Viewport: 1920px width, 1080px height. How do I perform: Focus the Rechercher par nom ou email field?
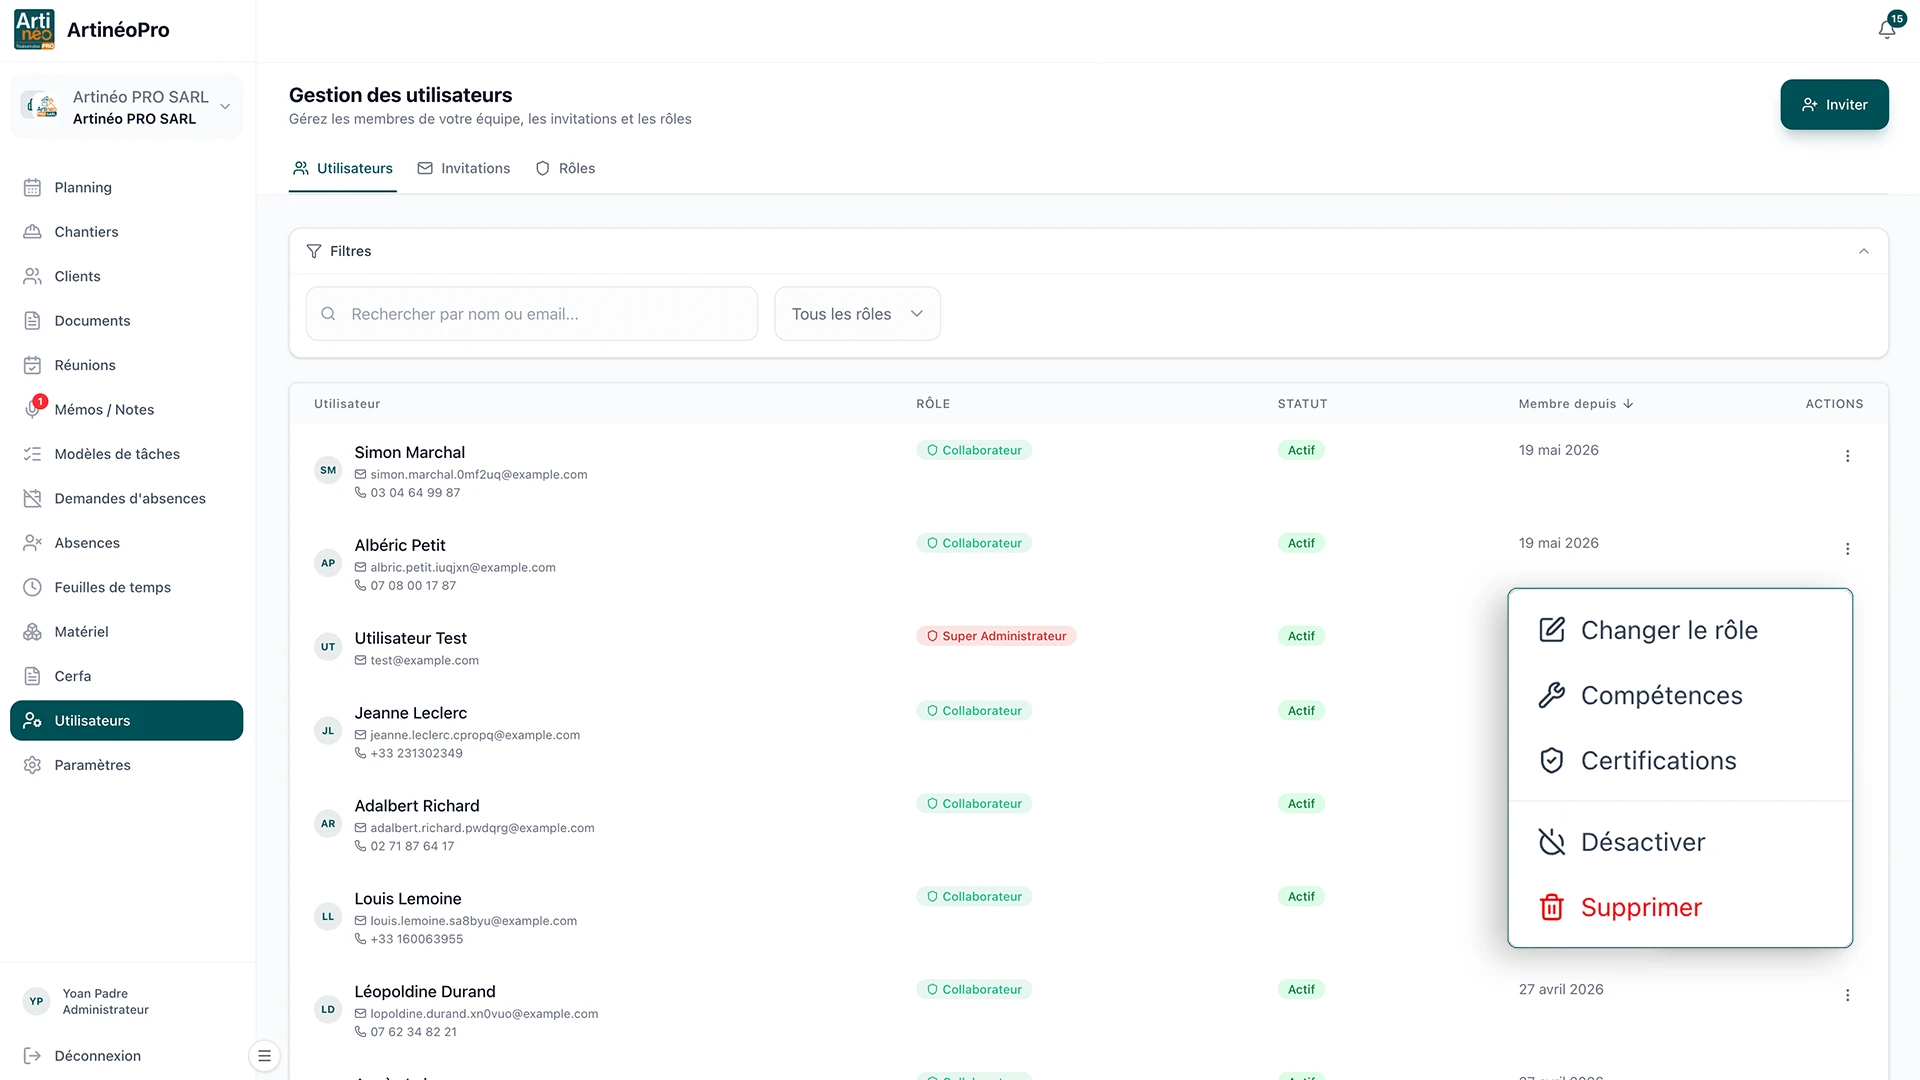tap(532, 314)
